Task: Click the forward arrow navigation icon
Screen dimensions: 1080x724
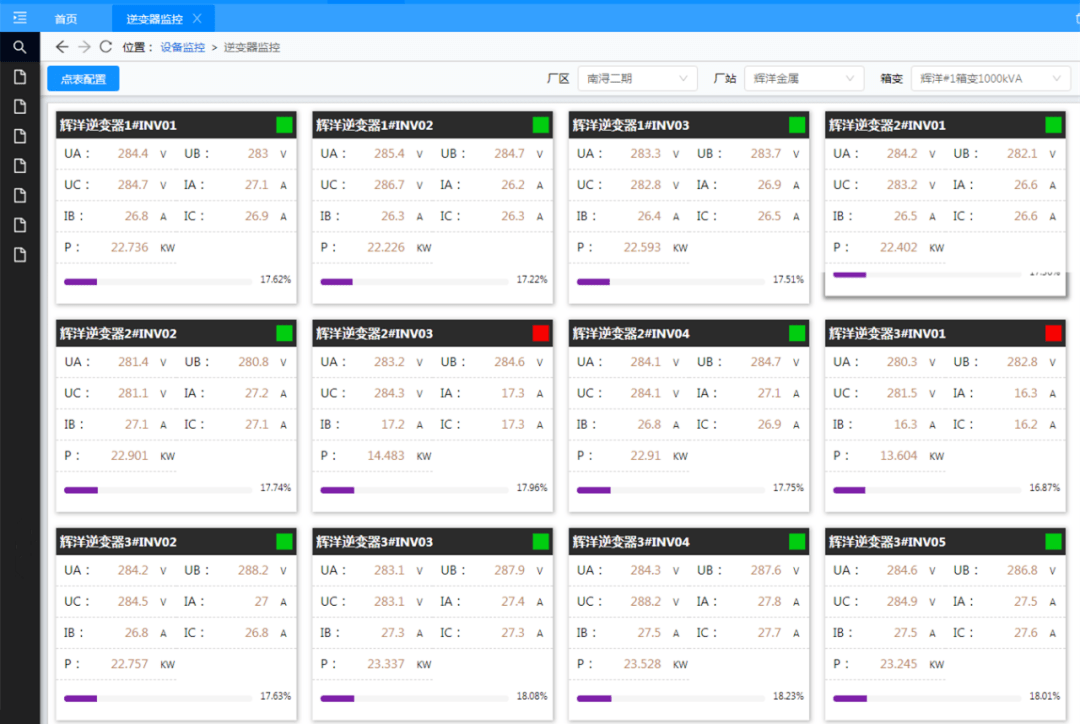Action: pyautogui.click(x=84, y=47)
